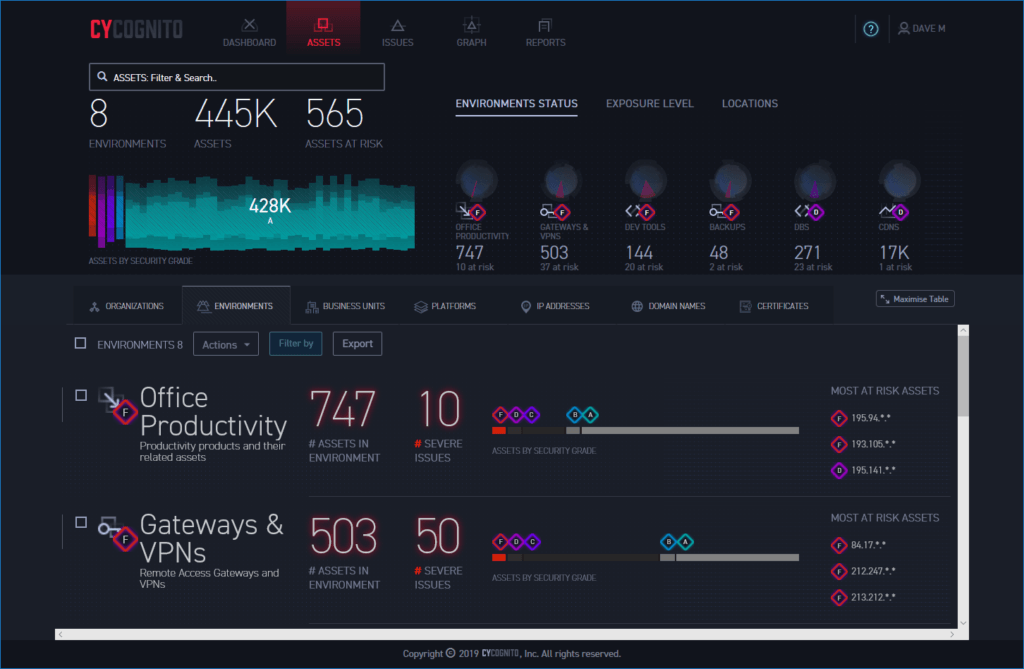This screenshot has width=1024, height=669.
Task: Click the 565 Assets at Risk figure
Action: (334, 114)
